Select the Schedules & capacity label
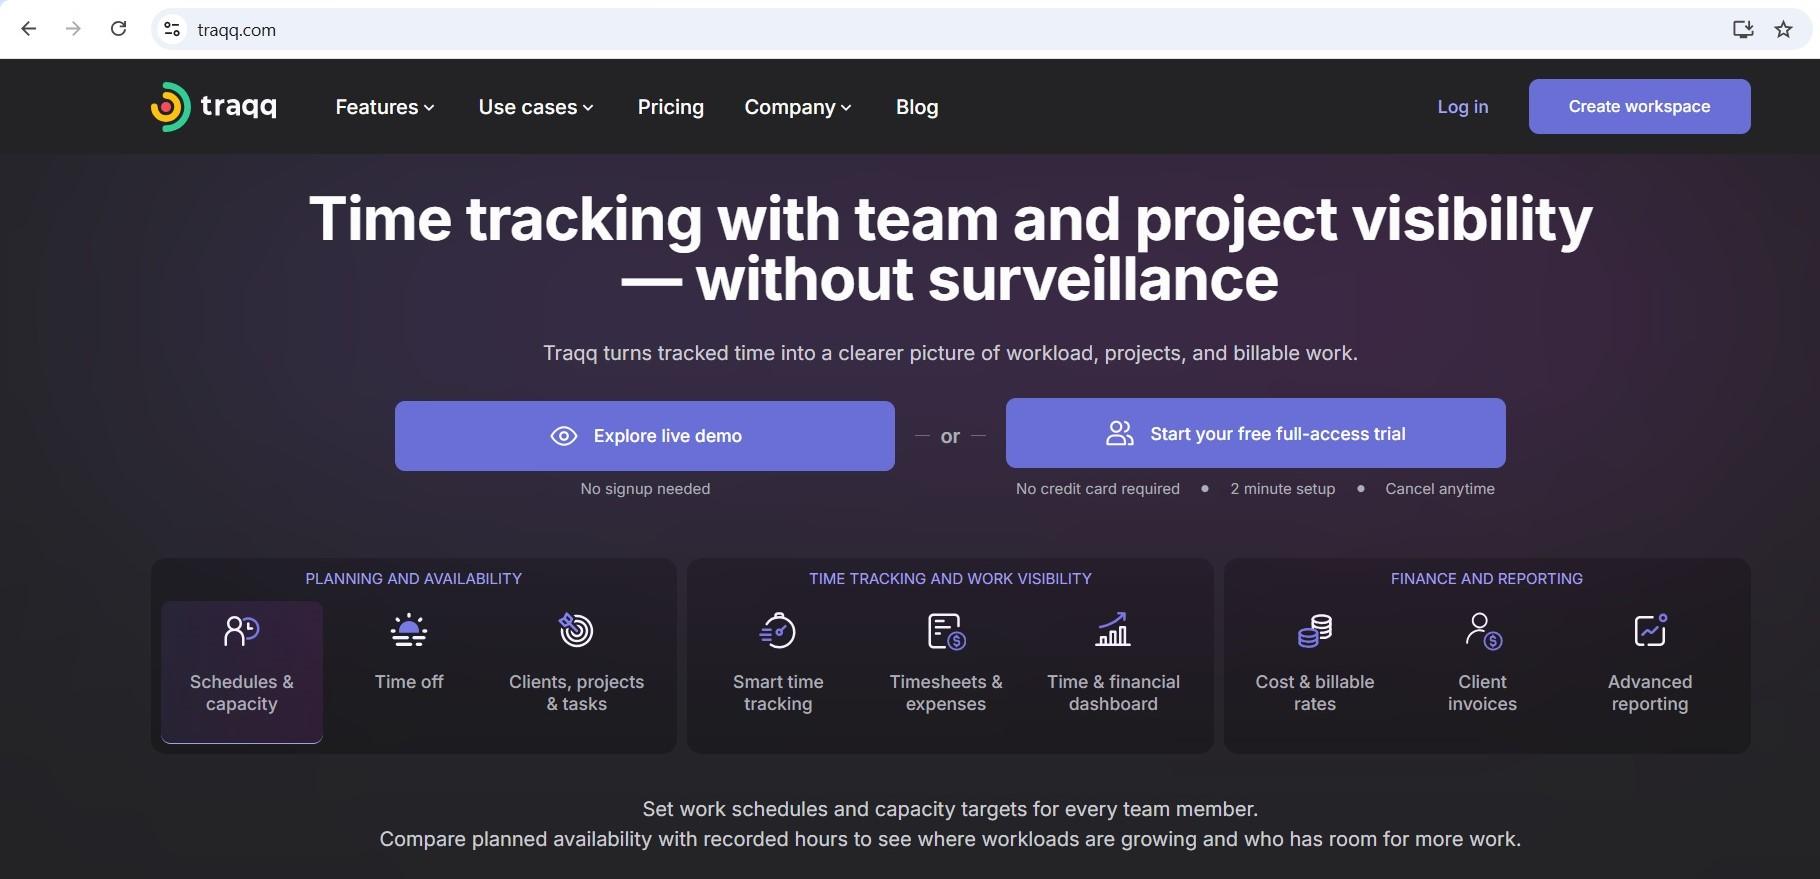Viewport: 1820px width, 879px height. tap(242, 693)
